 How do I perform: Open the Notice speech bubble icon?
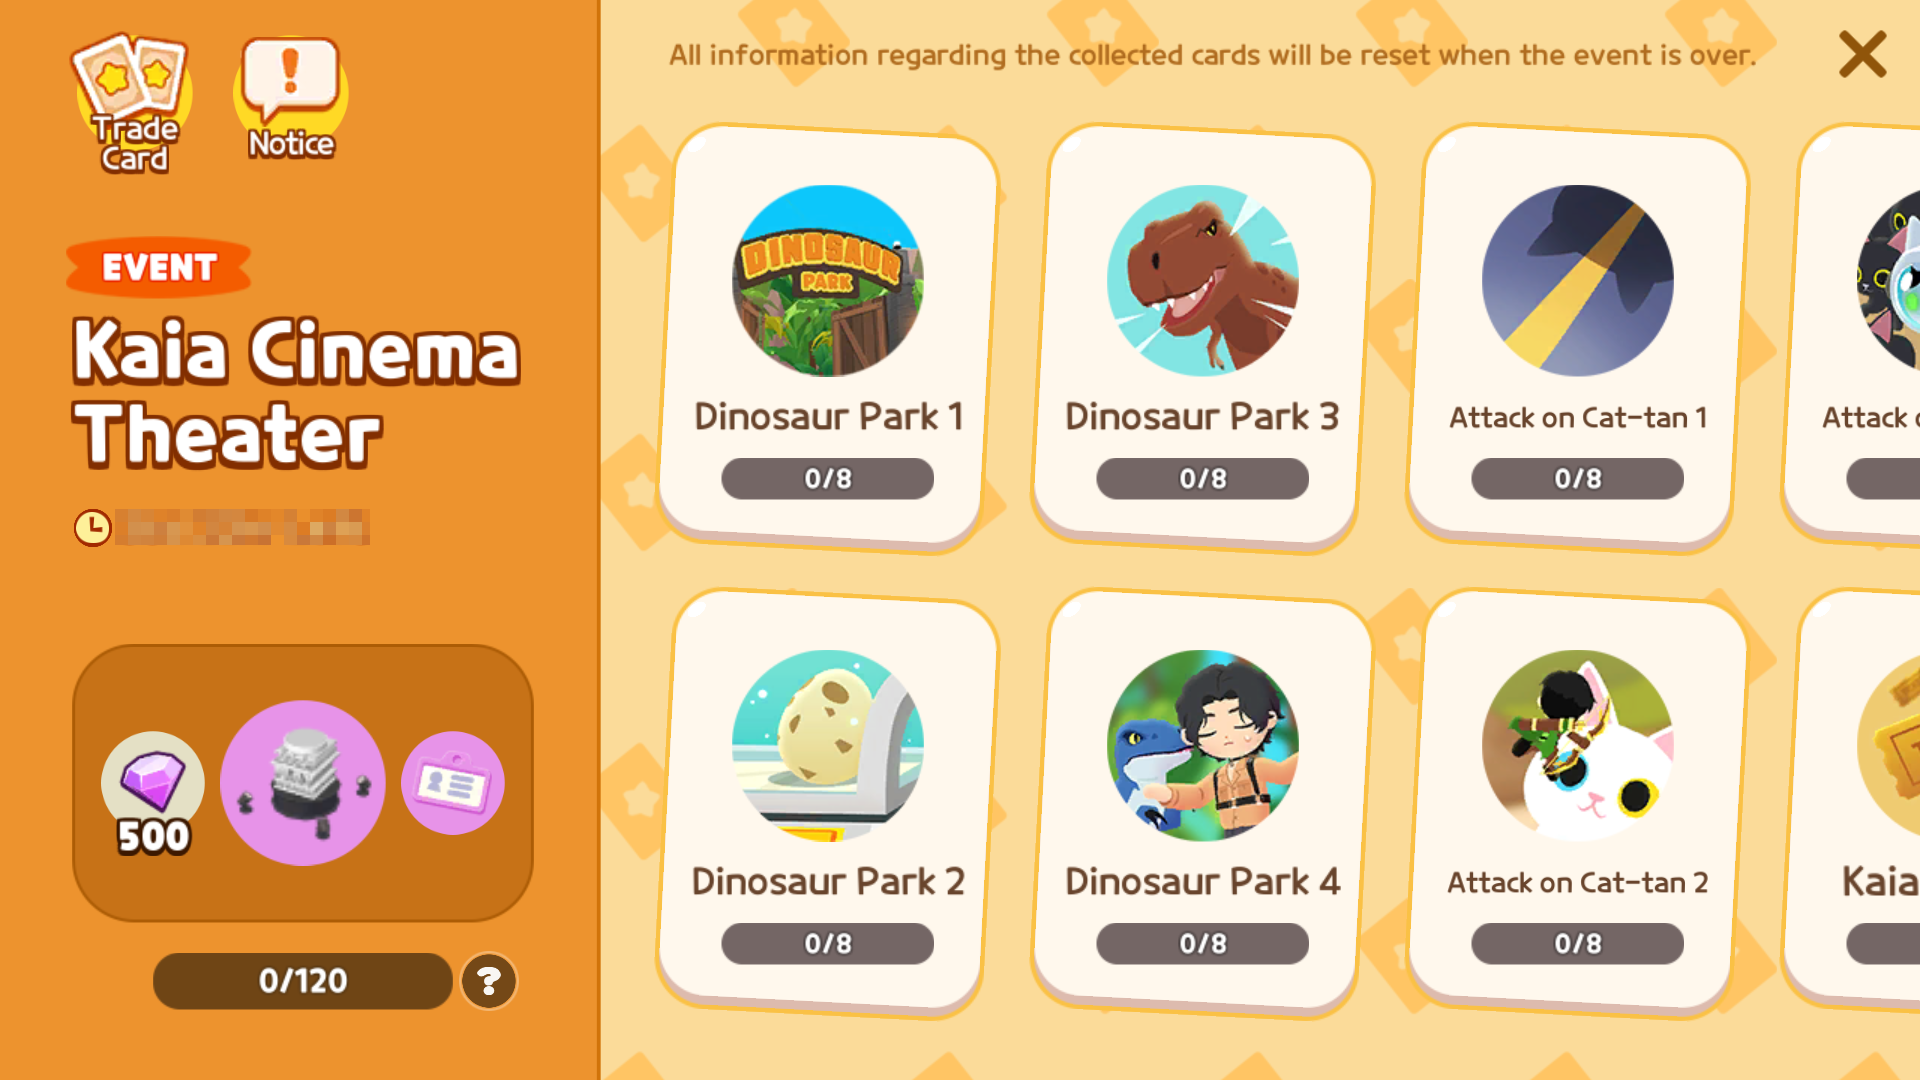pos(290,100)
